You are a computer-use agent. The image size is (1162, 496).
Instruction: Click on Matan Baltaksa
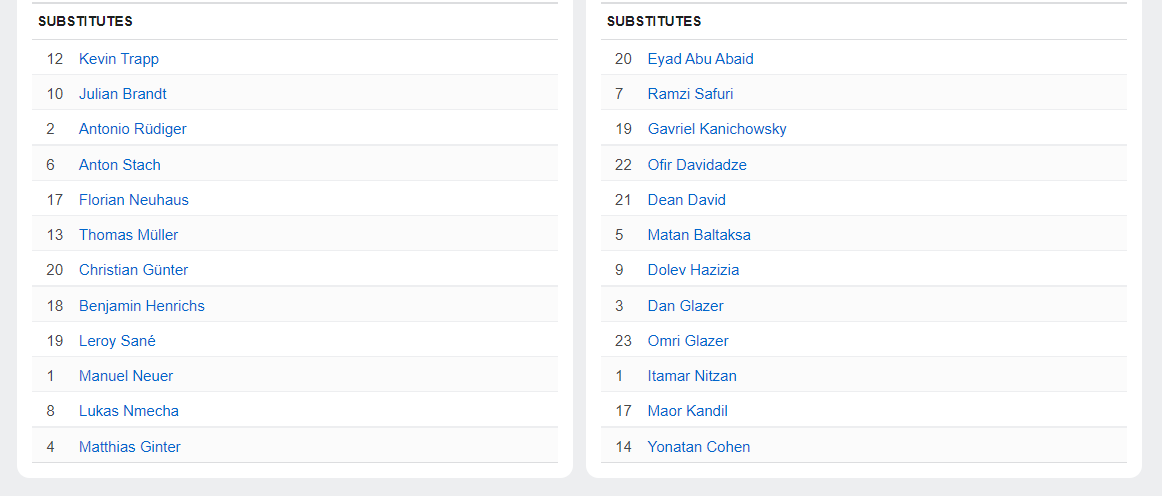[699, 235]
